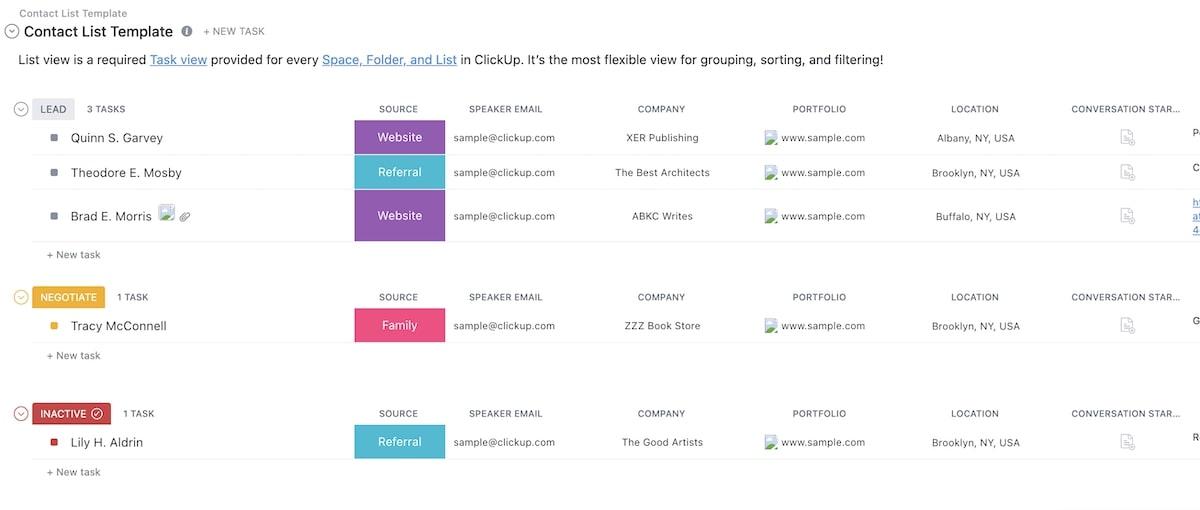Open the image thumbnail beside Brad E. Morris
1200x510 pixels.
(166, 213)
